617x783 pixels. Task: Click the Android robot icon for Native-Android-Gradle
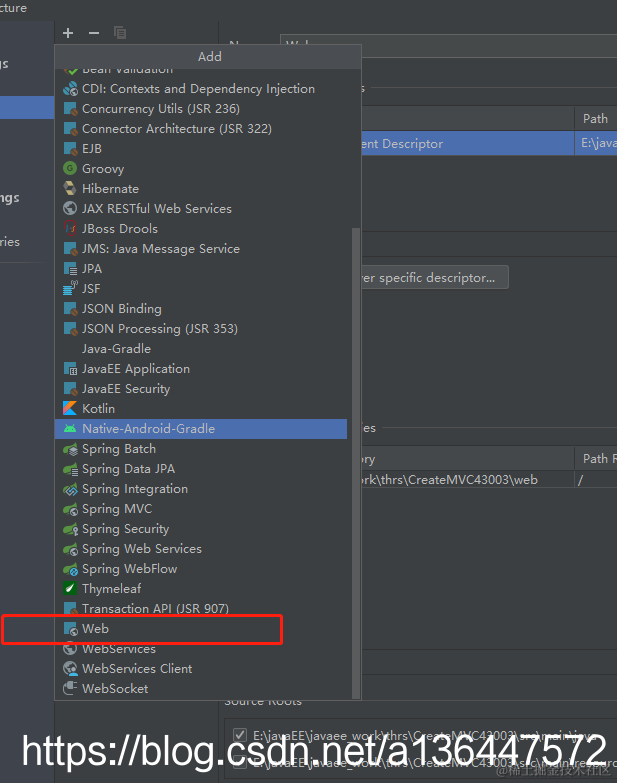tap(70, 428)
